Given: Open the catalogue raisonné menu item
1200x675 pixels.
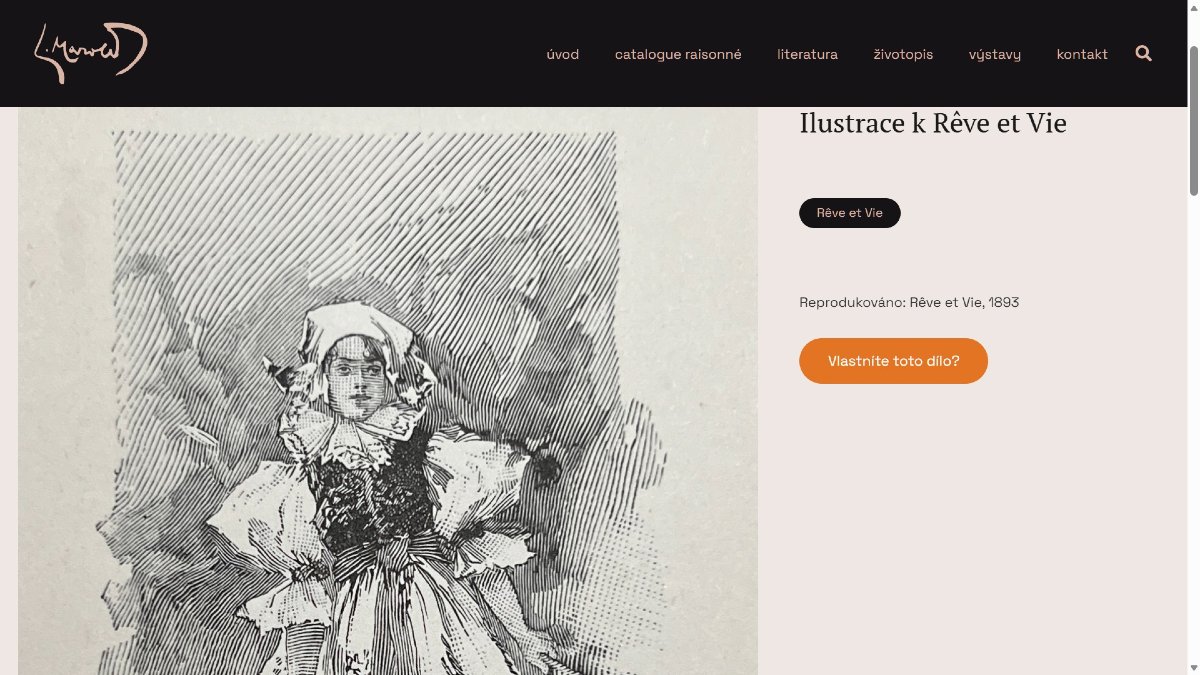Looking at the screenshot, I should tap(678, 54).
